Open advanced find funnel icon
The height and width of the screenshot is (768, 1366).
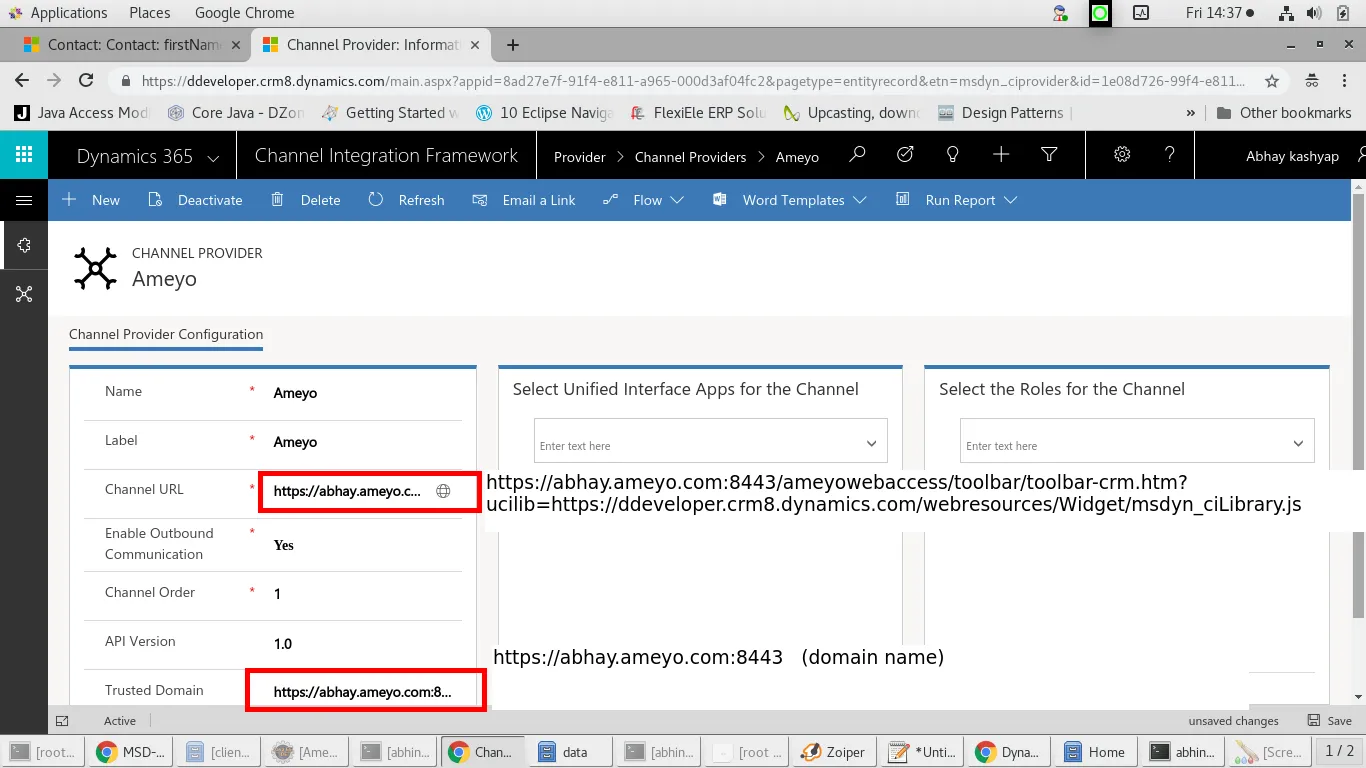(1049, 155)
